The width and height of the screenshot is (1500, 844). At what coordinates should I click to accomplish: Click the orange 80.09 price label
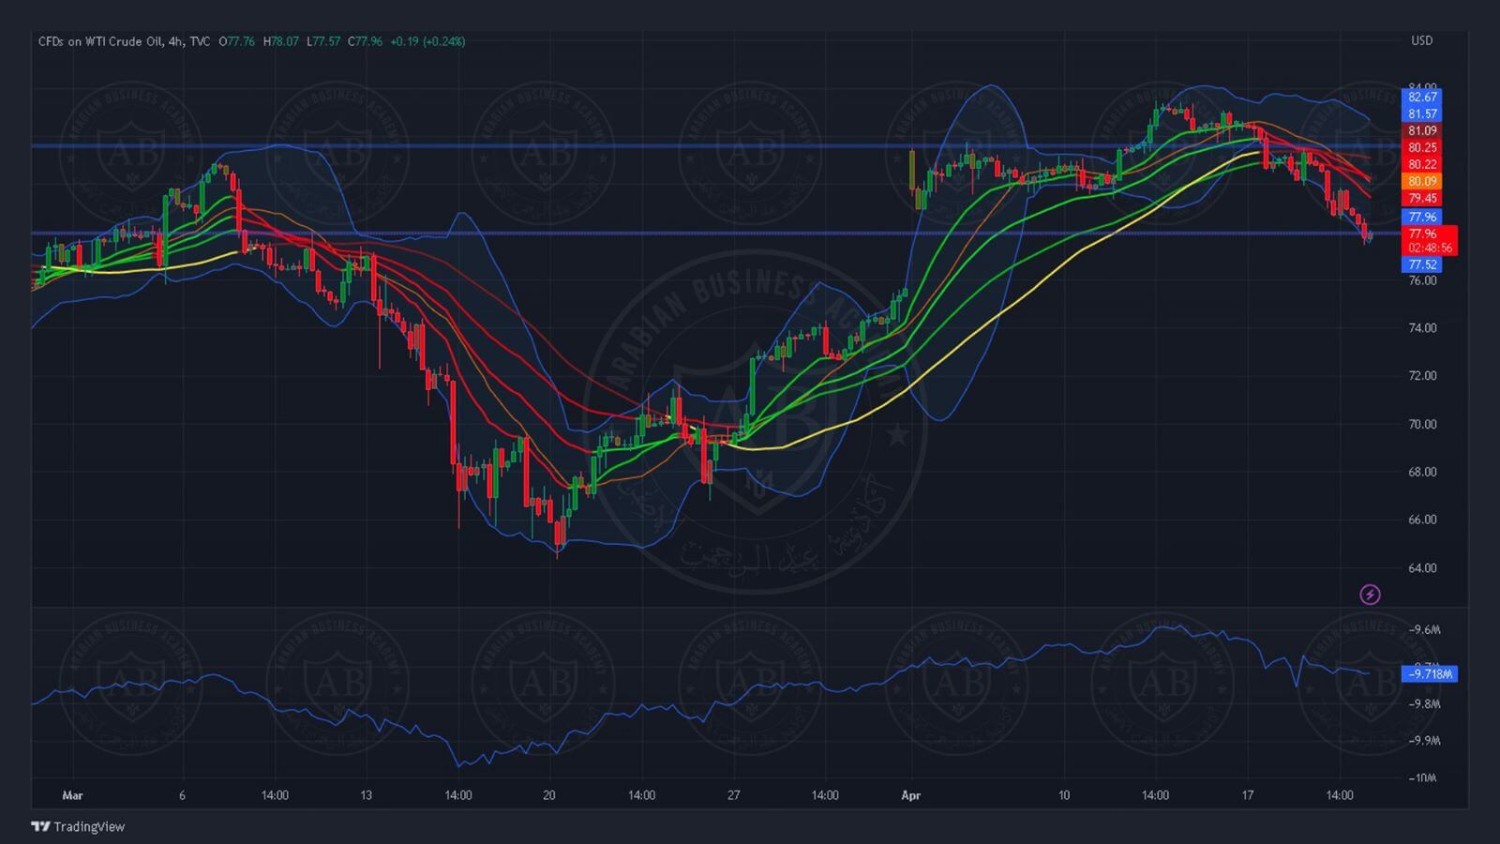1422,182
